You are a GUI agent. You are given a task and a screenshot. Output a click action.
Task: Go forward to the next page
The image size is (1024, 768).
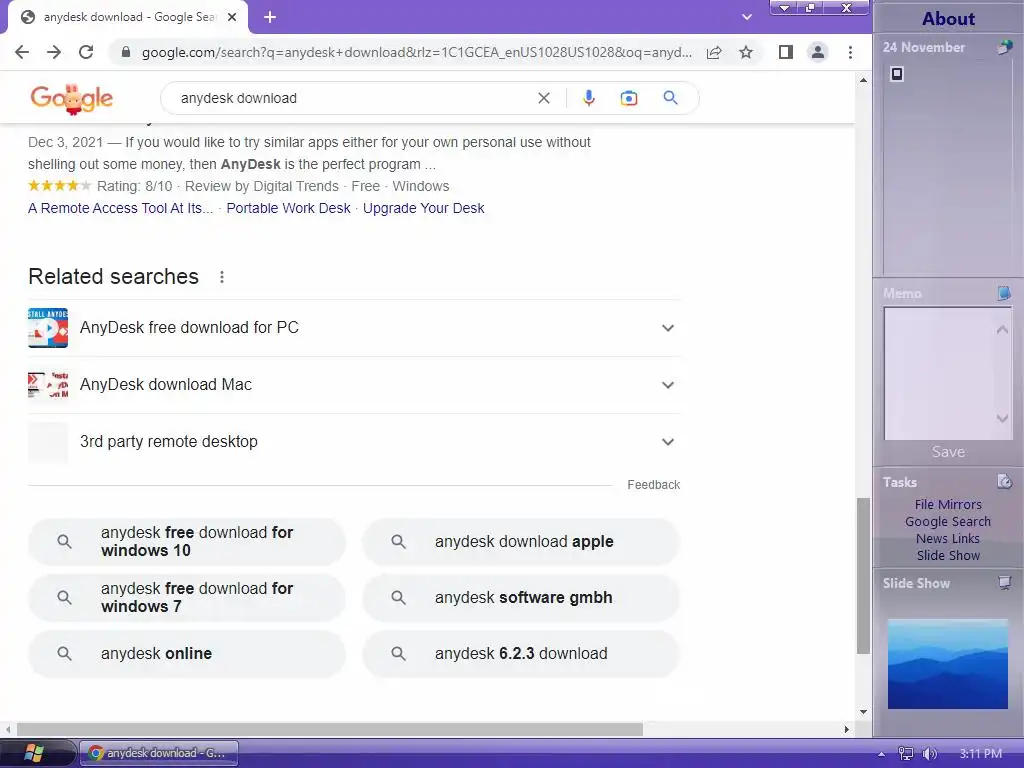(54, 52)
